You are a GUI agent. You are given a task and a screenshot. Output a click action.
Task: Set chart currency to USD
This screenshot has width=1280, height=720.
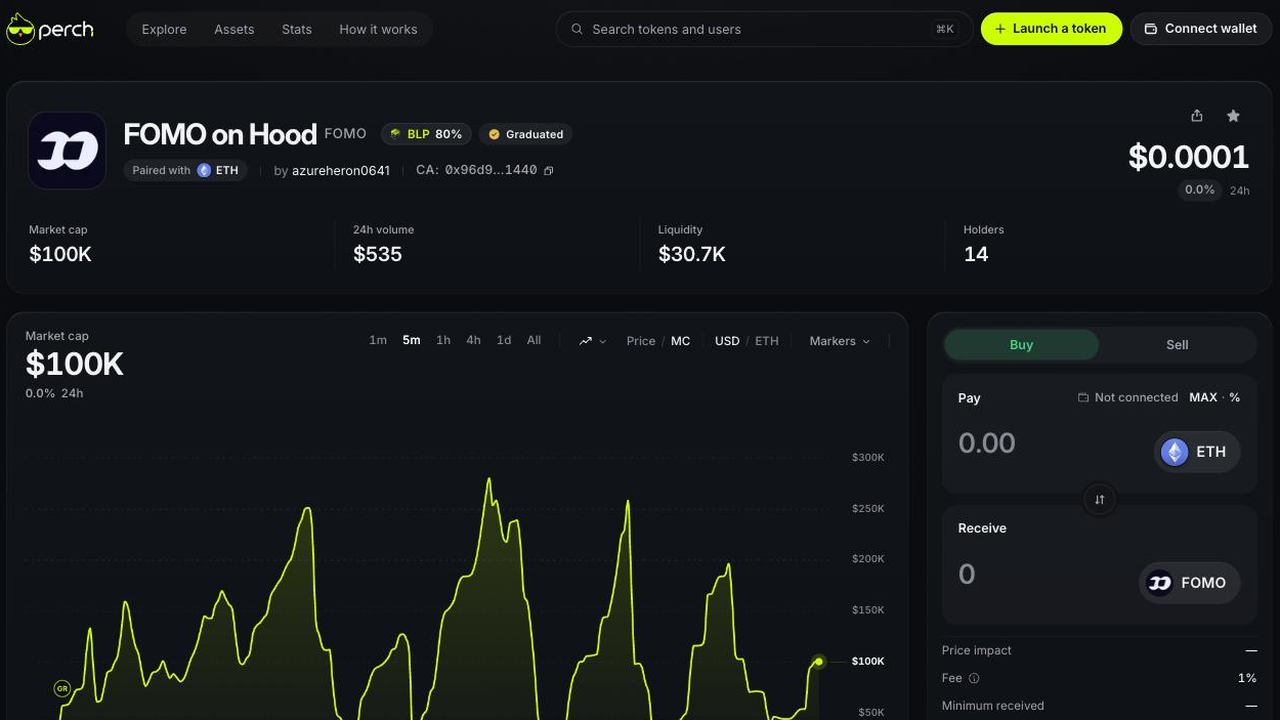727,341
